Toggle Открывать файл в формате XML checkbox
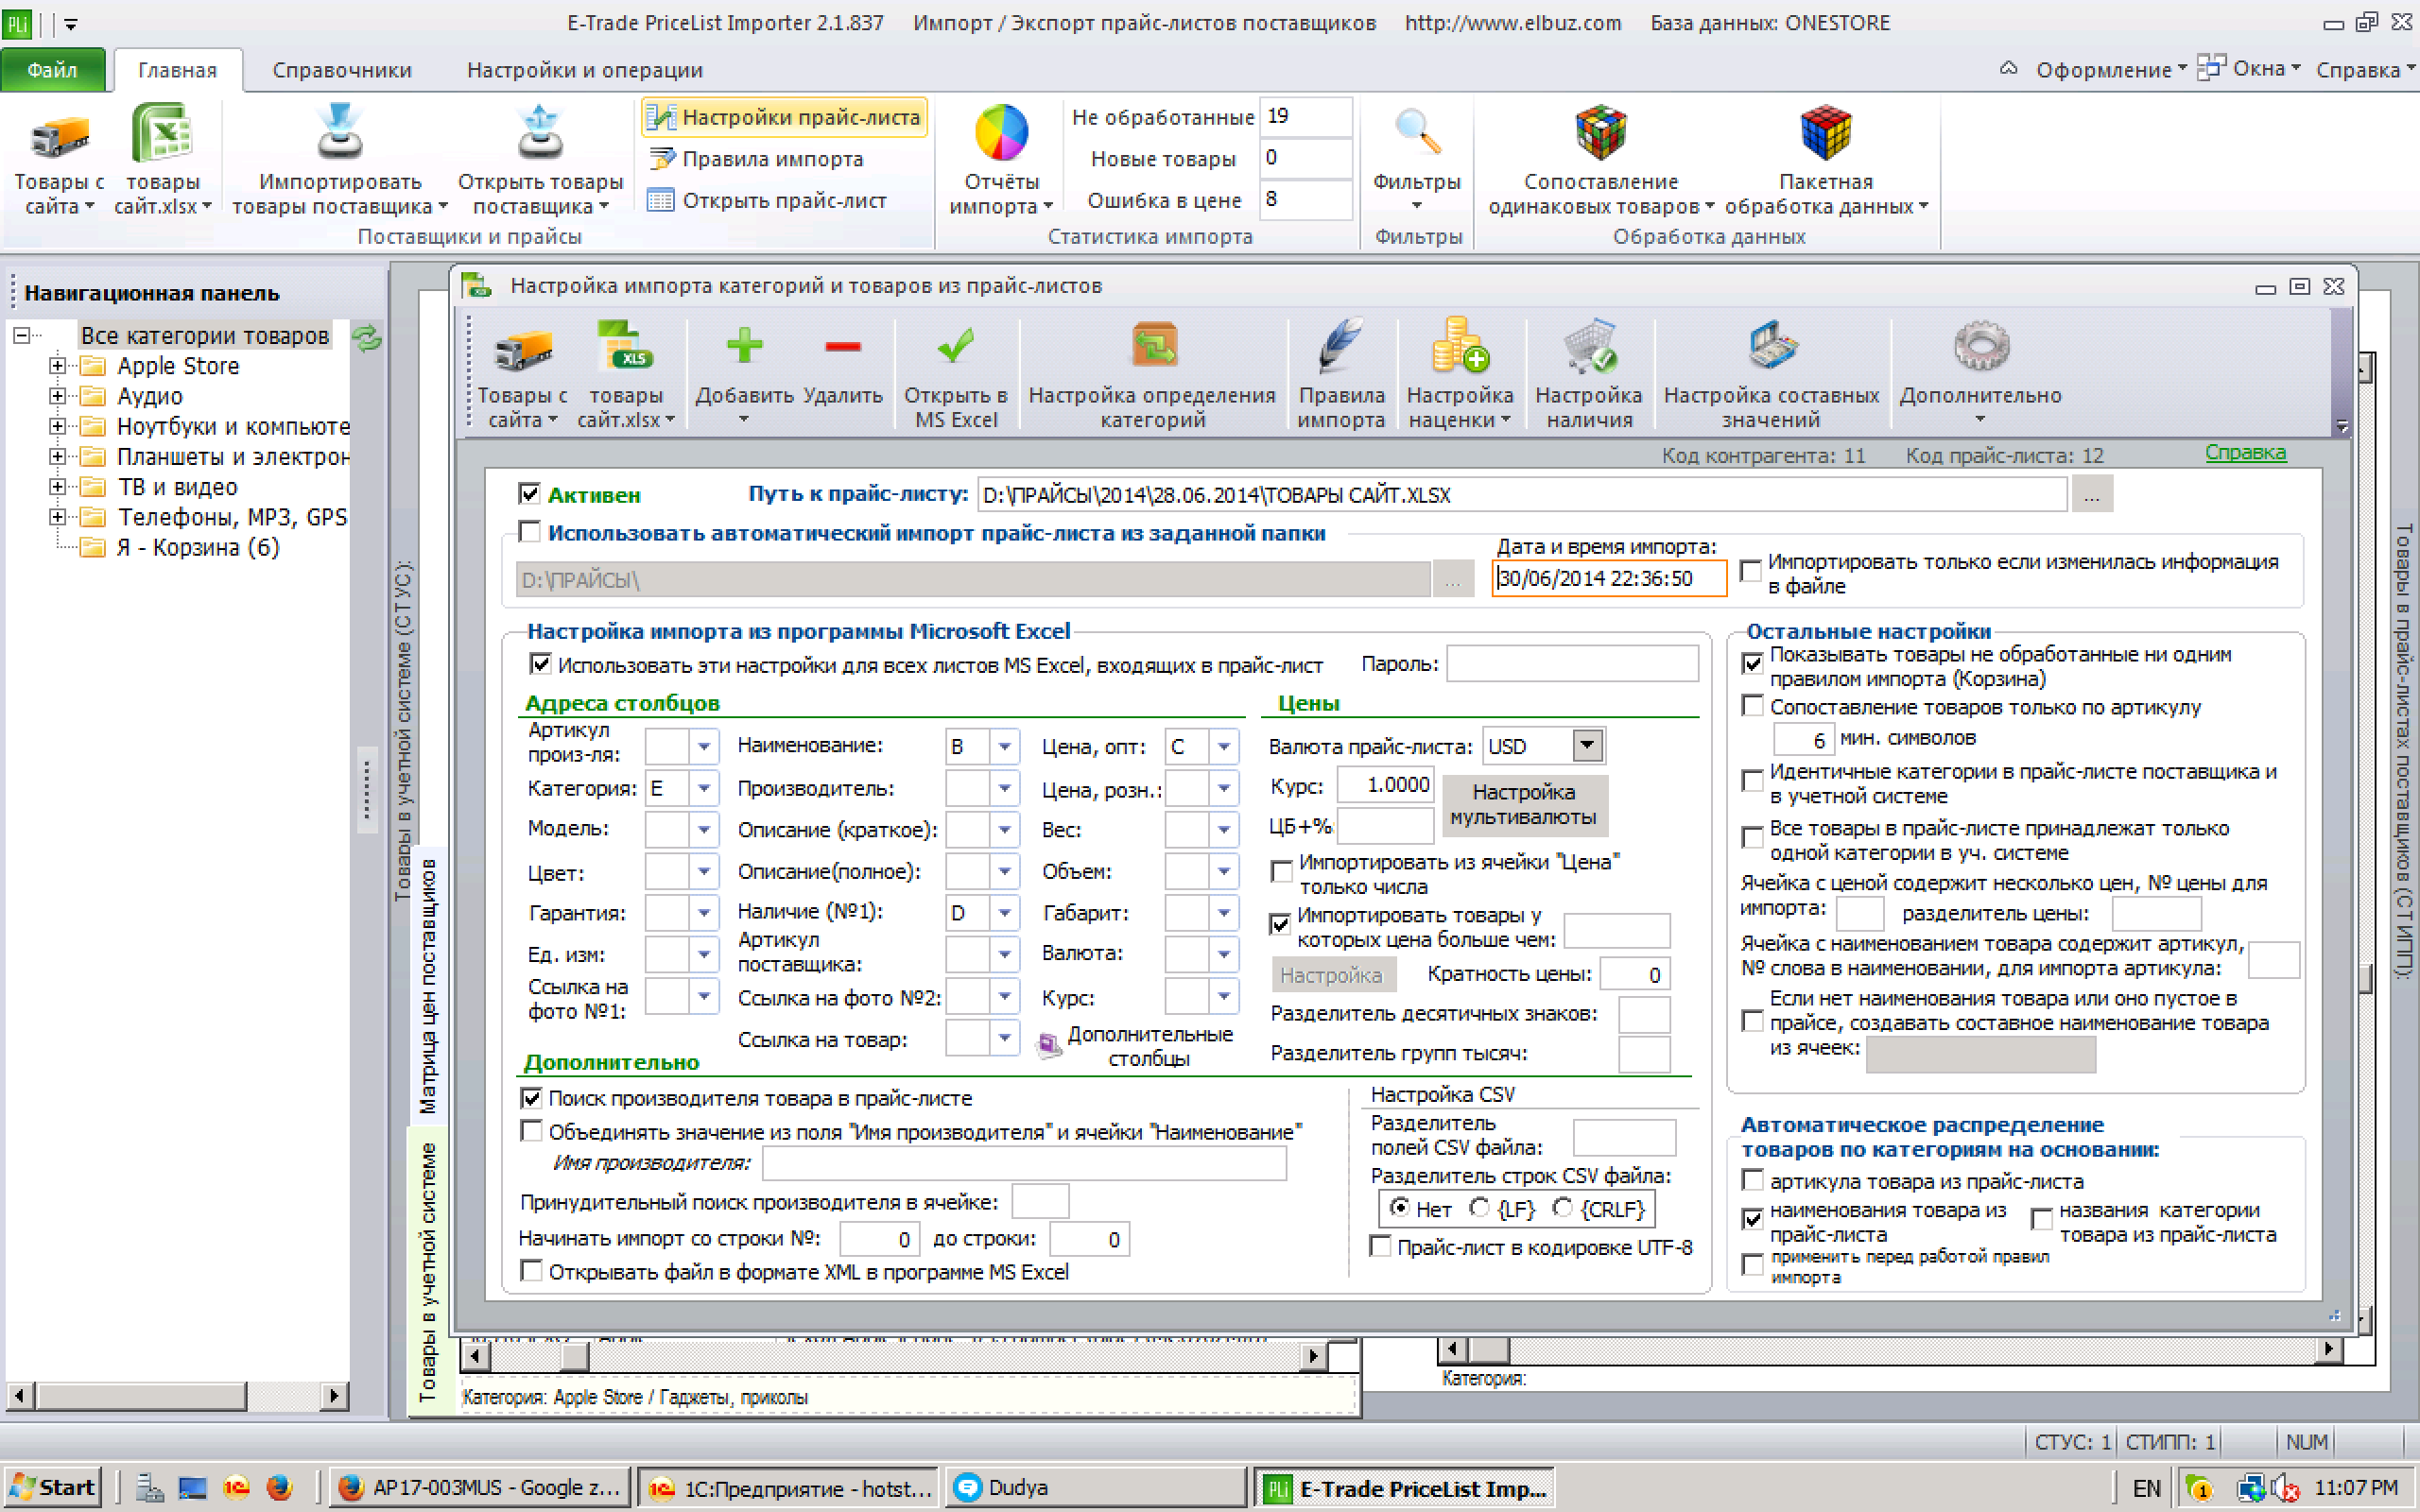 pos(531,1271)
